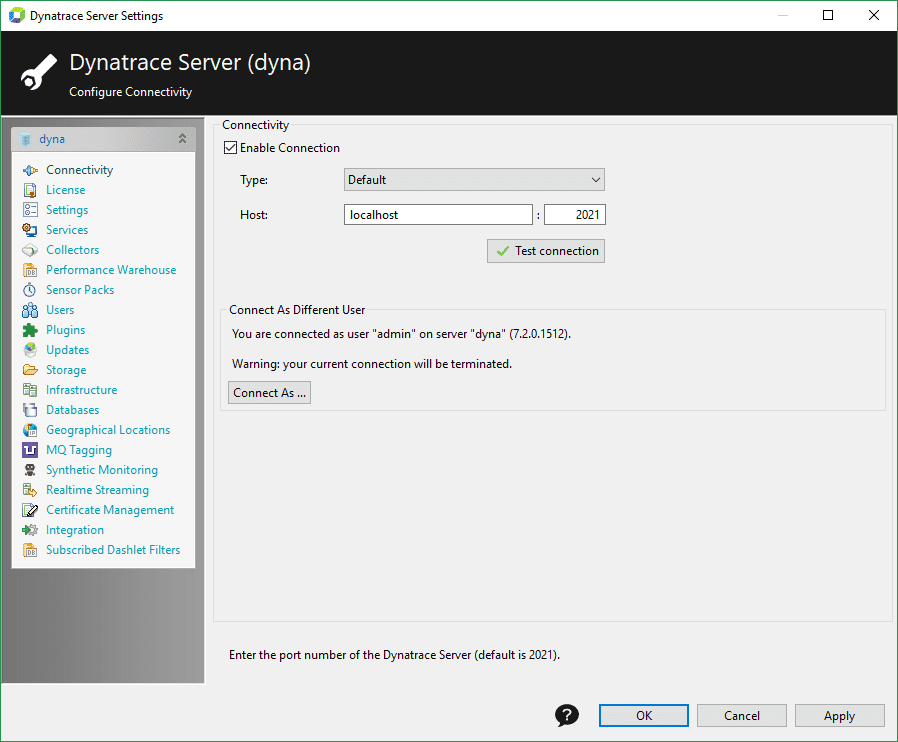Click the Performance Warehouse icon
Image resolution: width=898 pixels, height=742 pixels.
(30, 270)
